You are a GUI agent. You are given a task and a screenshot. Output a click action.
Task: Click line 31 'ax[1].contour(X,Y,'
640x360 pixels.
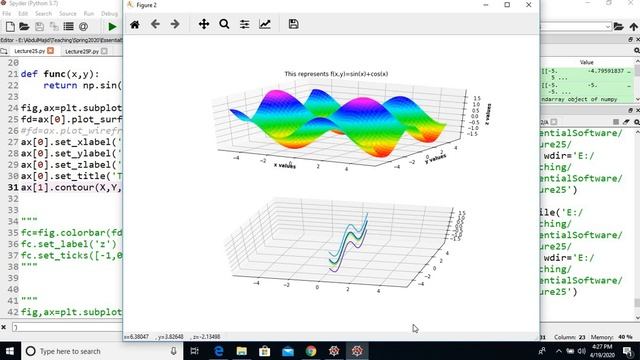71,187
